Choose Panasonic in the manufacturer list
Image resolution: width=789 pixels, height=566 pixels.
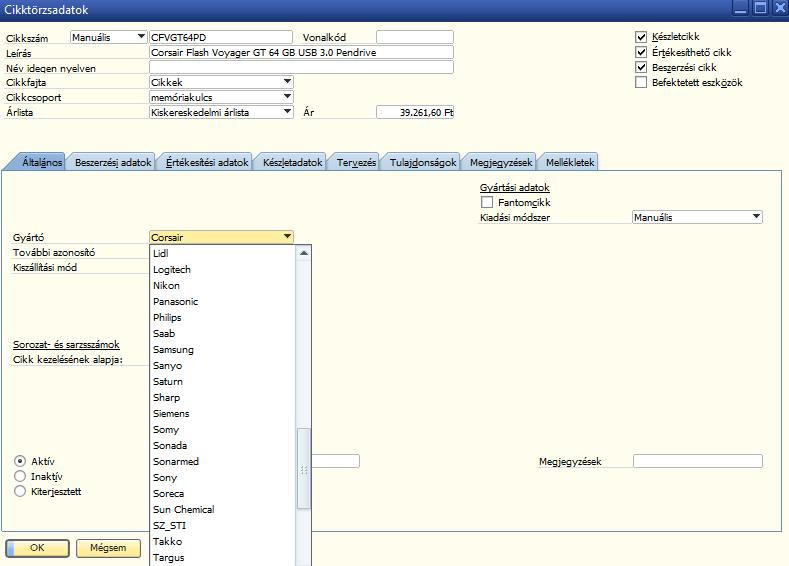coord(223,302)
